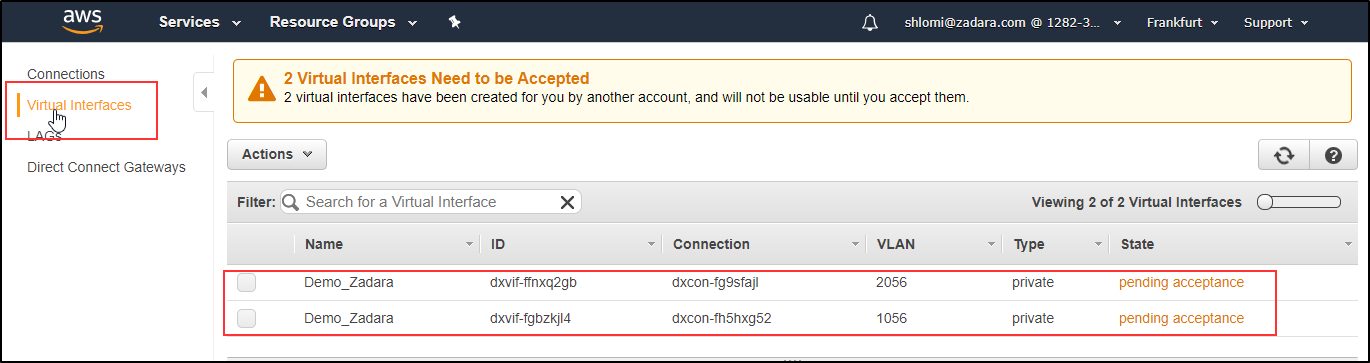1370x363 pixels.
Task: Check the box for dxvif-fgbzkjl4 row
Action: coord(246,319)
